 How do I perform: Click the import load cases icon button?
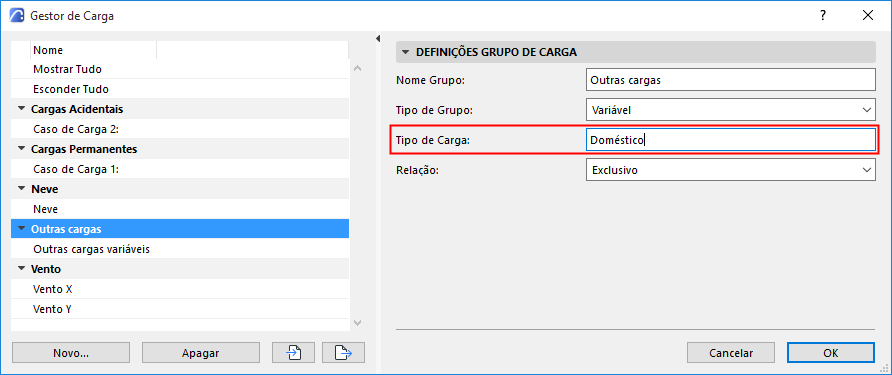tap(293, 353)
